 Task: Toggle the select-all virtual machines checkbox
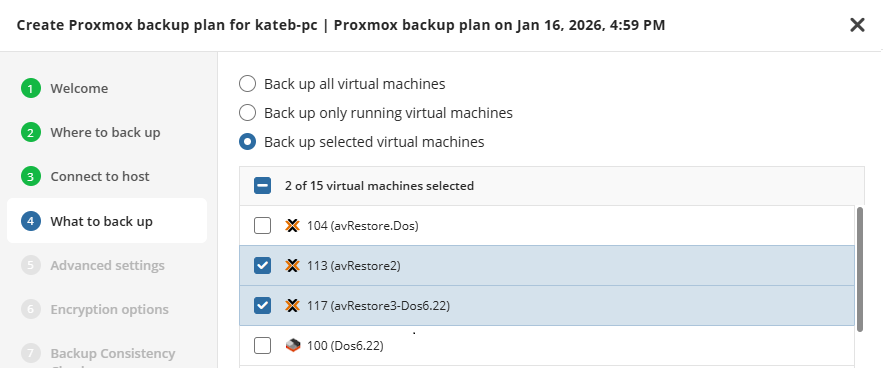click(x=262, y=185)
